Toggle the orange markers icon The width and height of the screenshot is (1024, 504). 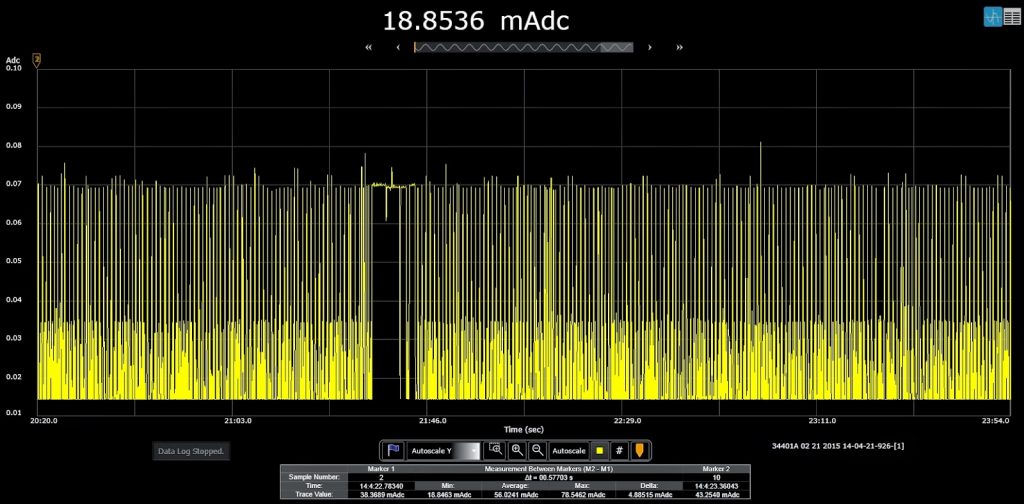click(x=639, y=451)
